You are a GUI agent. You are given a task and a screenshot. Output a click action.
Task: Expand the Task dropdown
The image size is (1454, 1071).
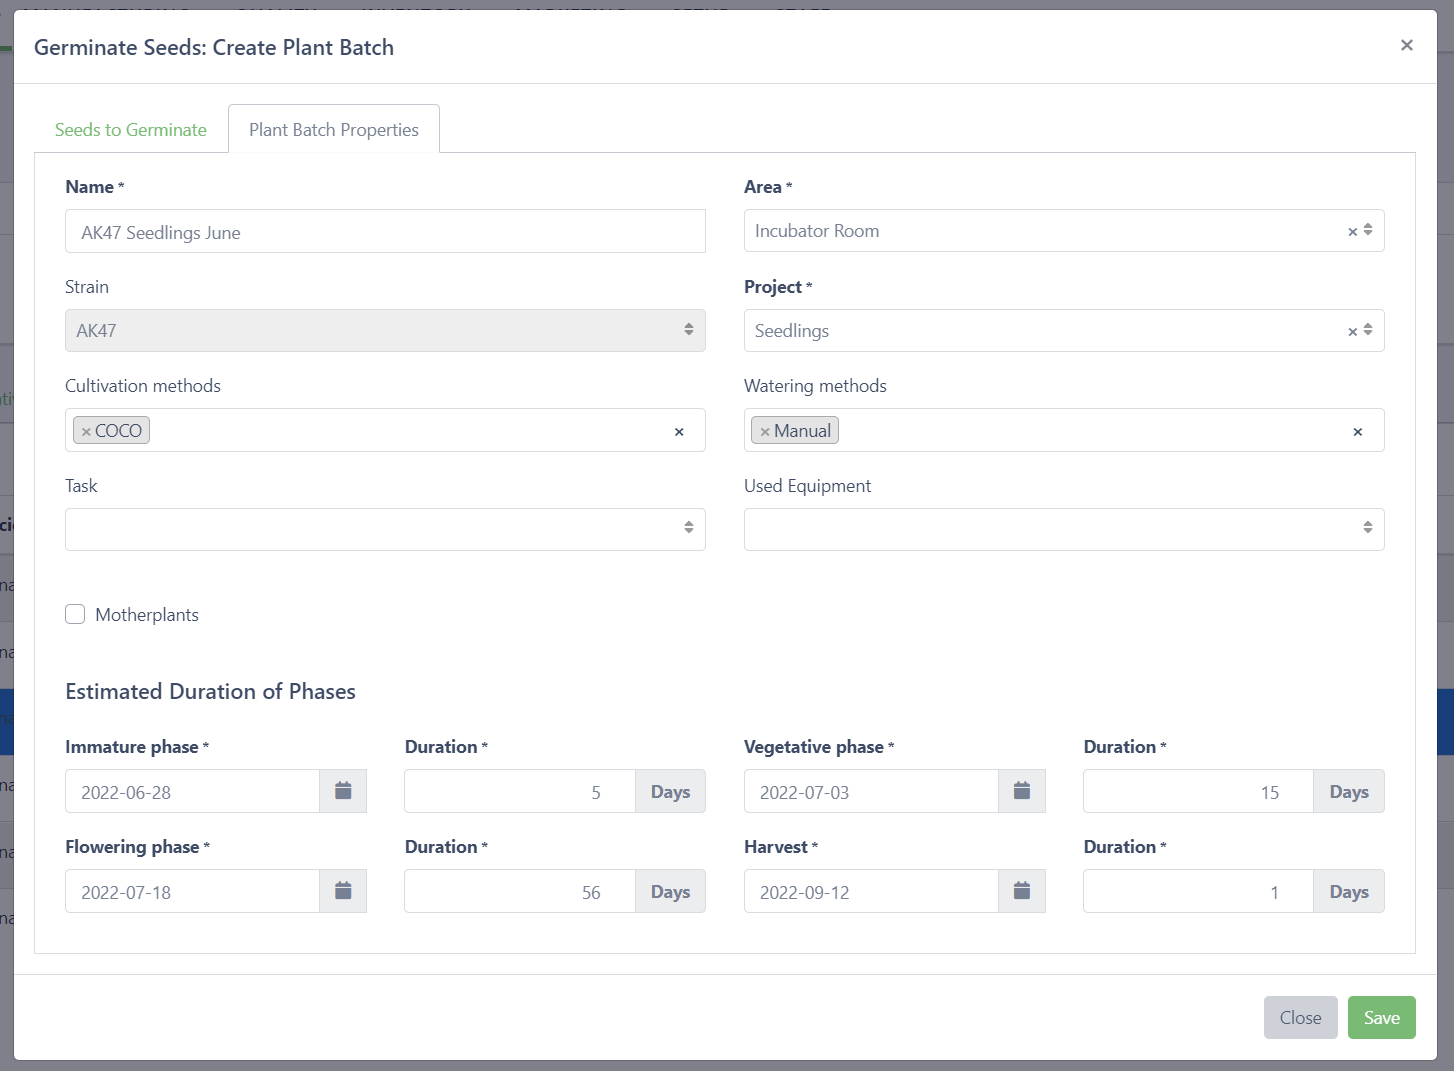coord(385,529)
